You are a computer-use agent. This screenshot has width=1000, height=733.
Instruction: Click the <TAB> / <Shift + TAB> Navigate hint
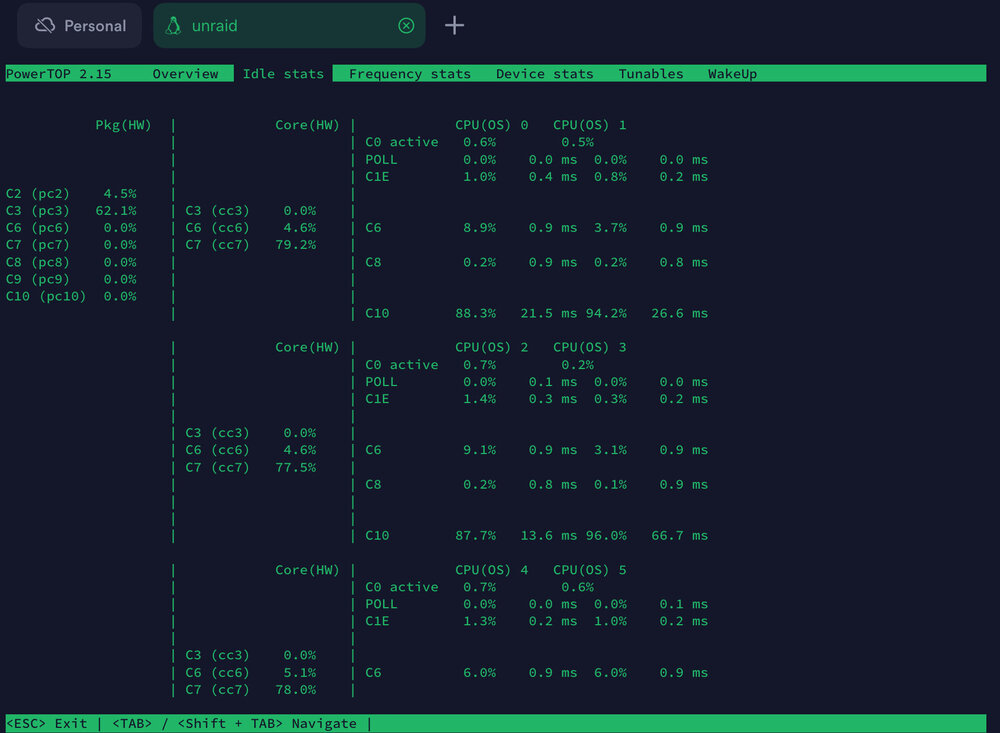pos(234,723)
